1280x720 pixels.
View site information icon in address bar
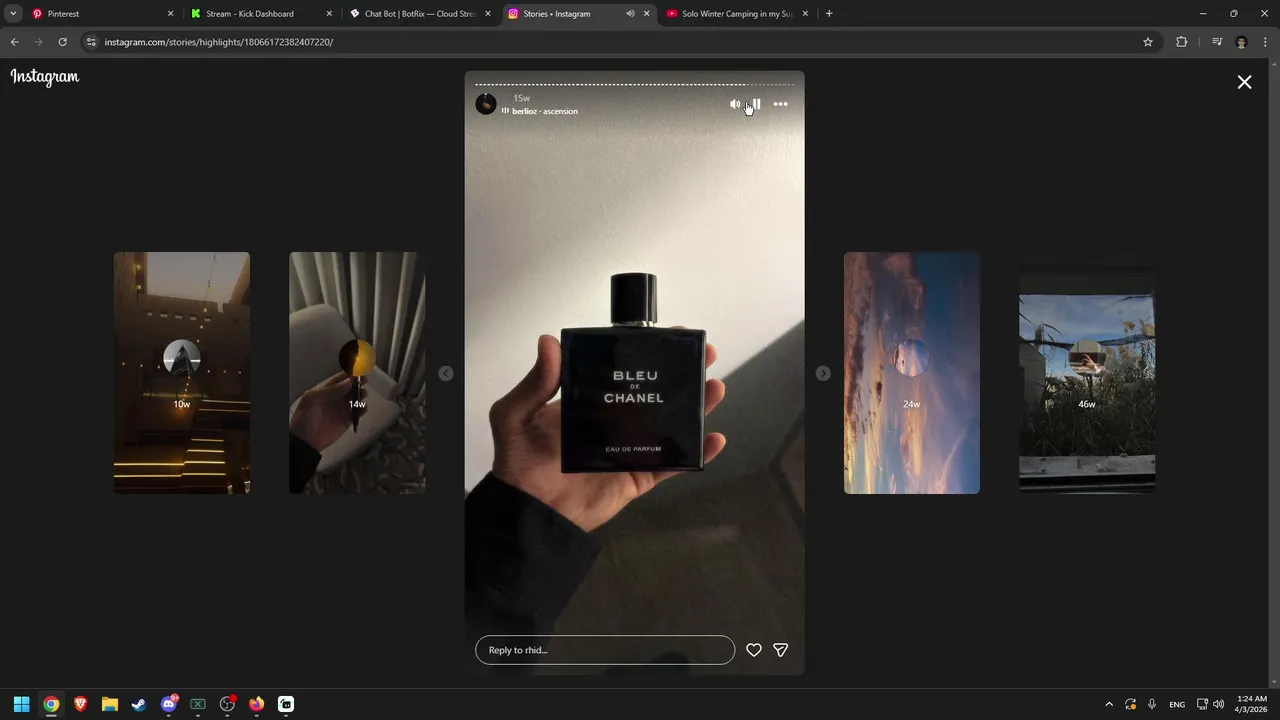(x=91, y=42)
